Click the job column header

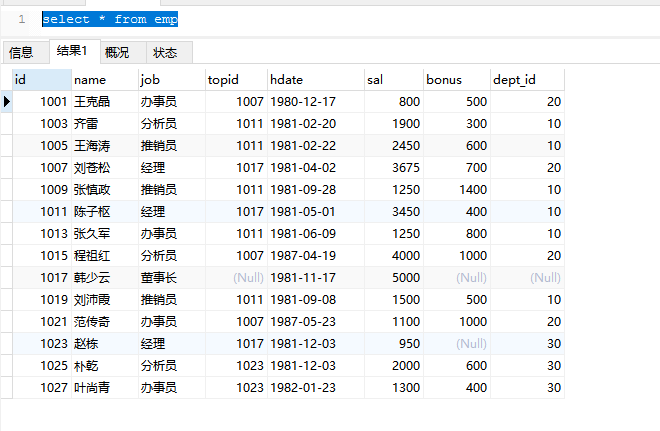coord(172,80)
